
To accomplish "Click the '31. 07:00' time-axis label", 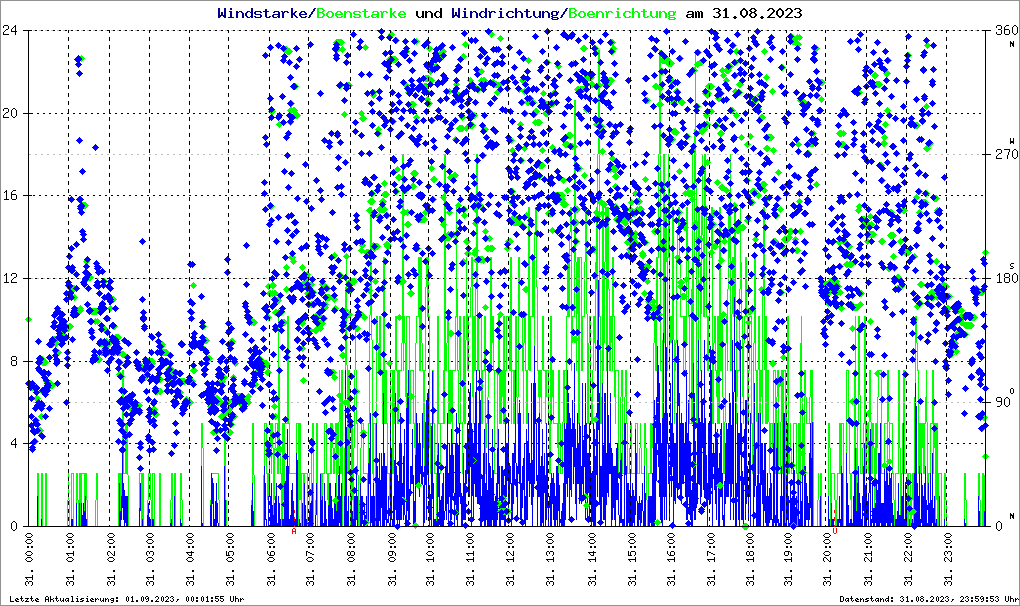I will [309, 559].
